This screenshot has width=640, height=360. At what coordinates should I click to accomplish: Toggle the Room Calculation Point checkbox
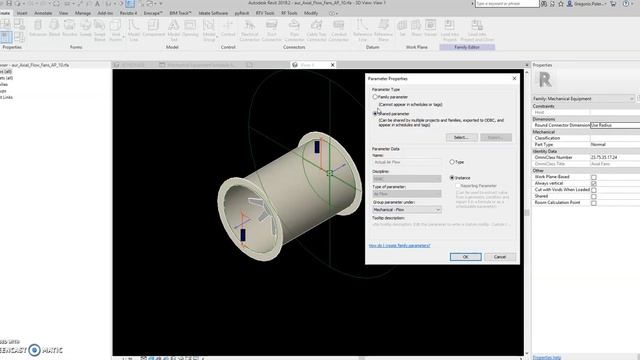tap(593, 203)
